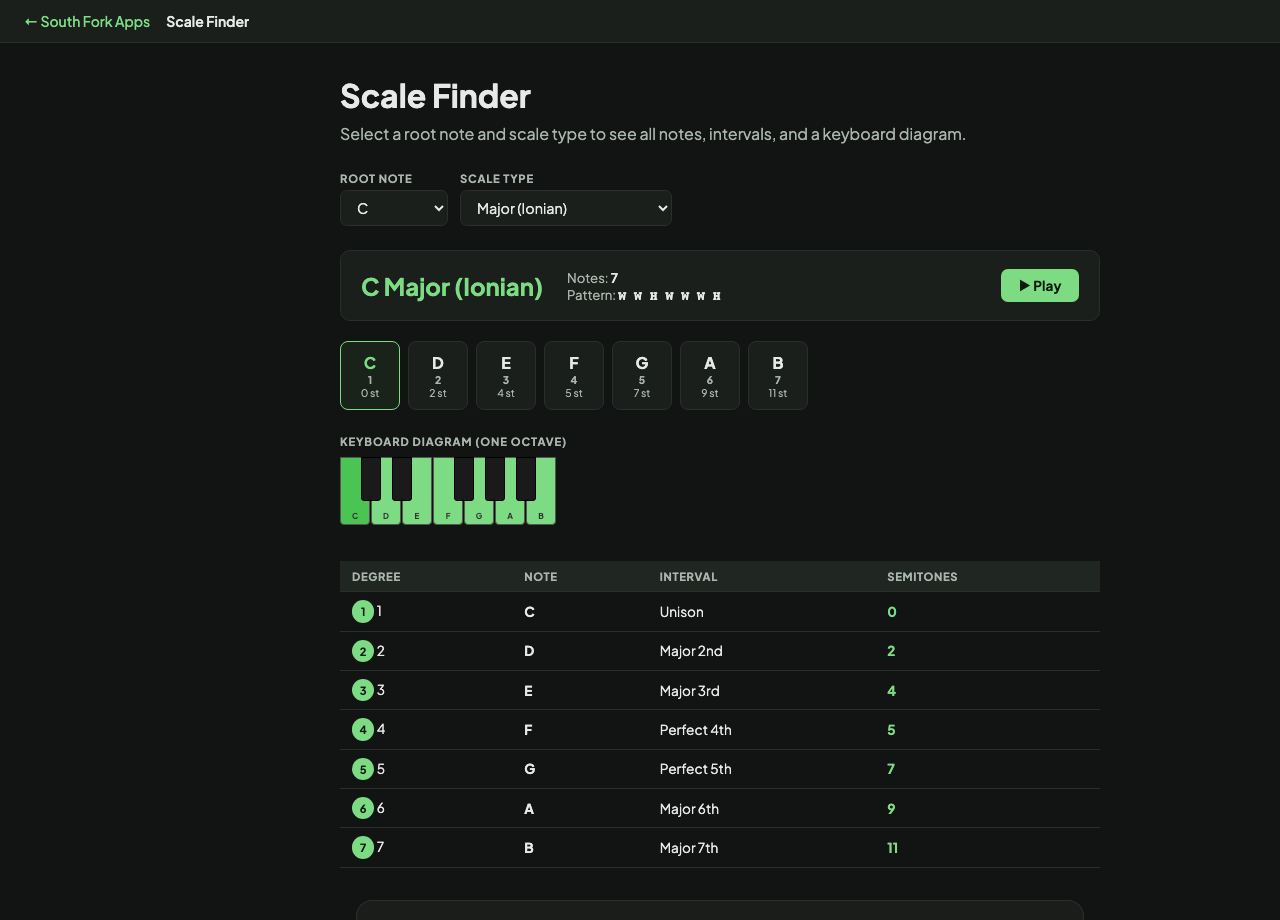
Task: Click degree 2 badge in table
Action: [x=363, y=651]
